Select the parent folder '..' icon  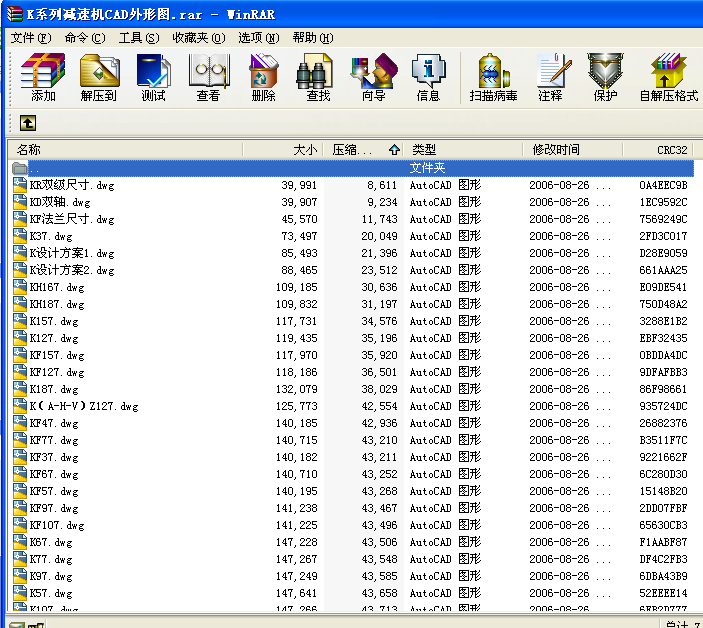point(20,168)
